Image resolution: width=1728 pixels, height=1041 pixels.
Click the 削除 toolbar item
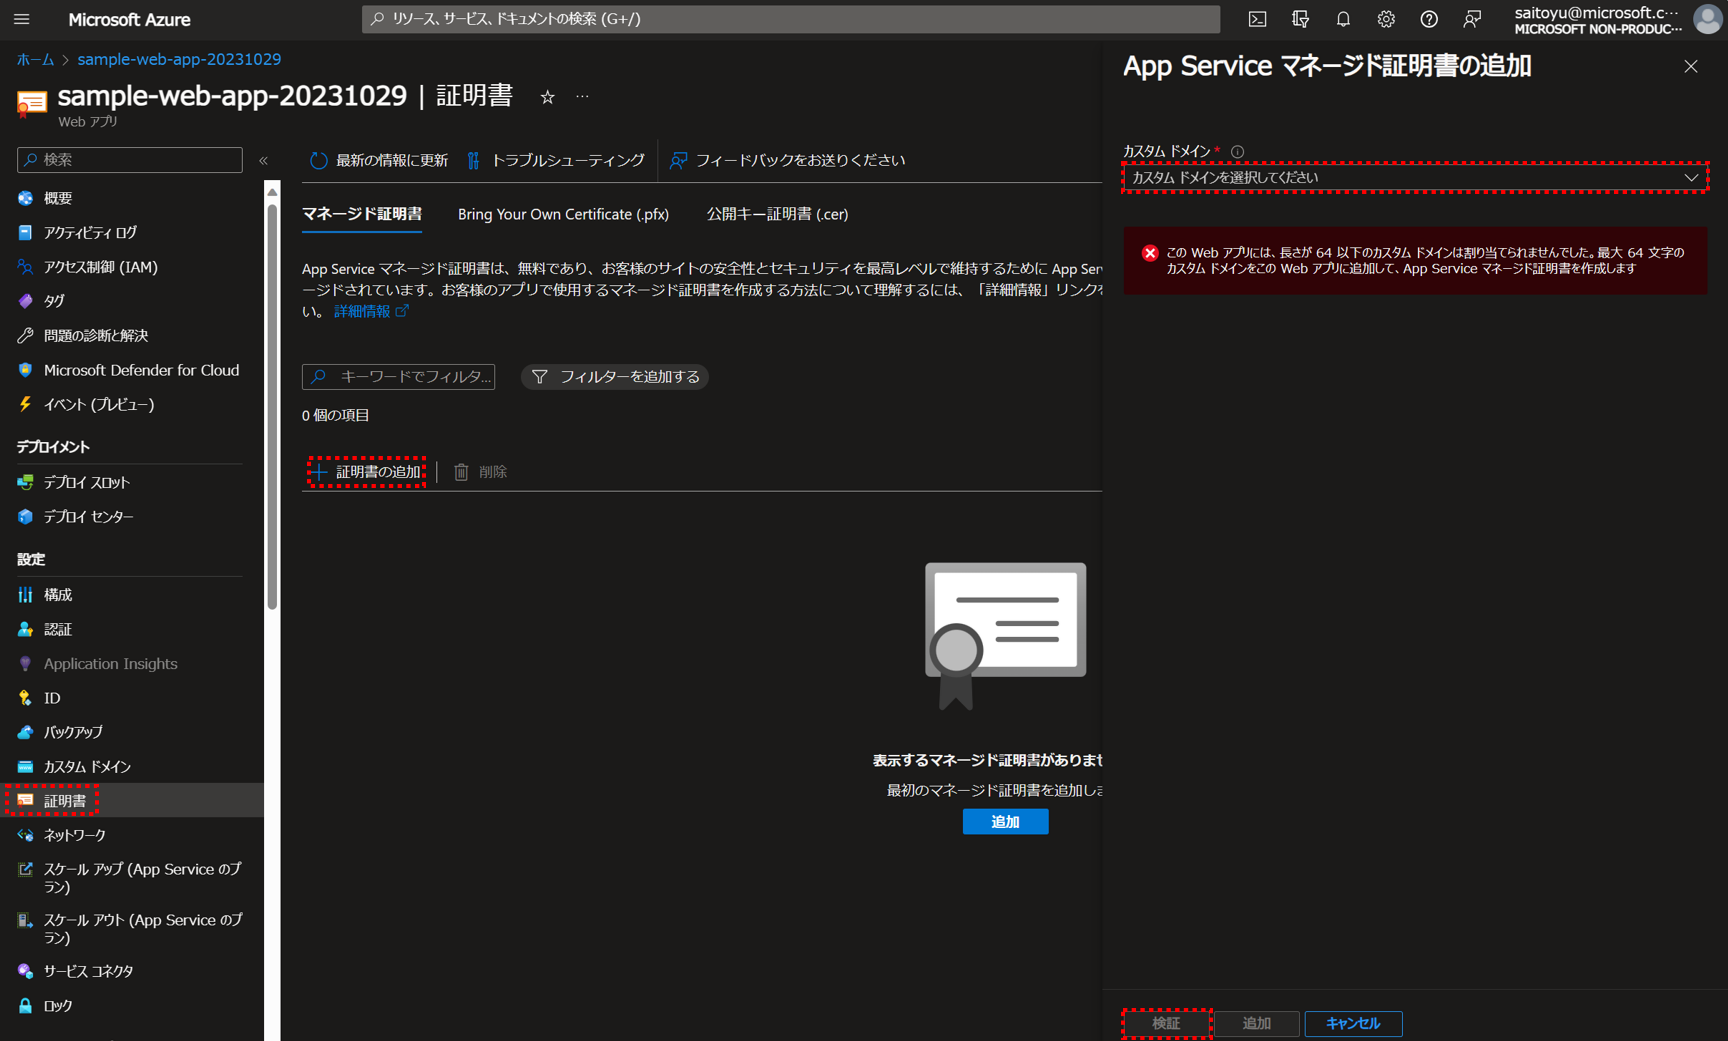coord(481,472)
